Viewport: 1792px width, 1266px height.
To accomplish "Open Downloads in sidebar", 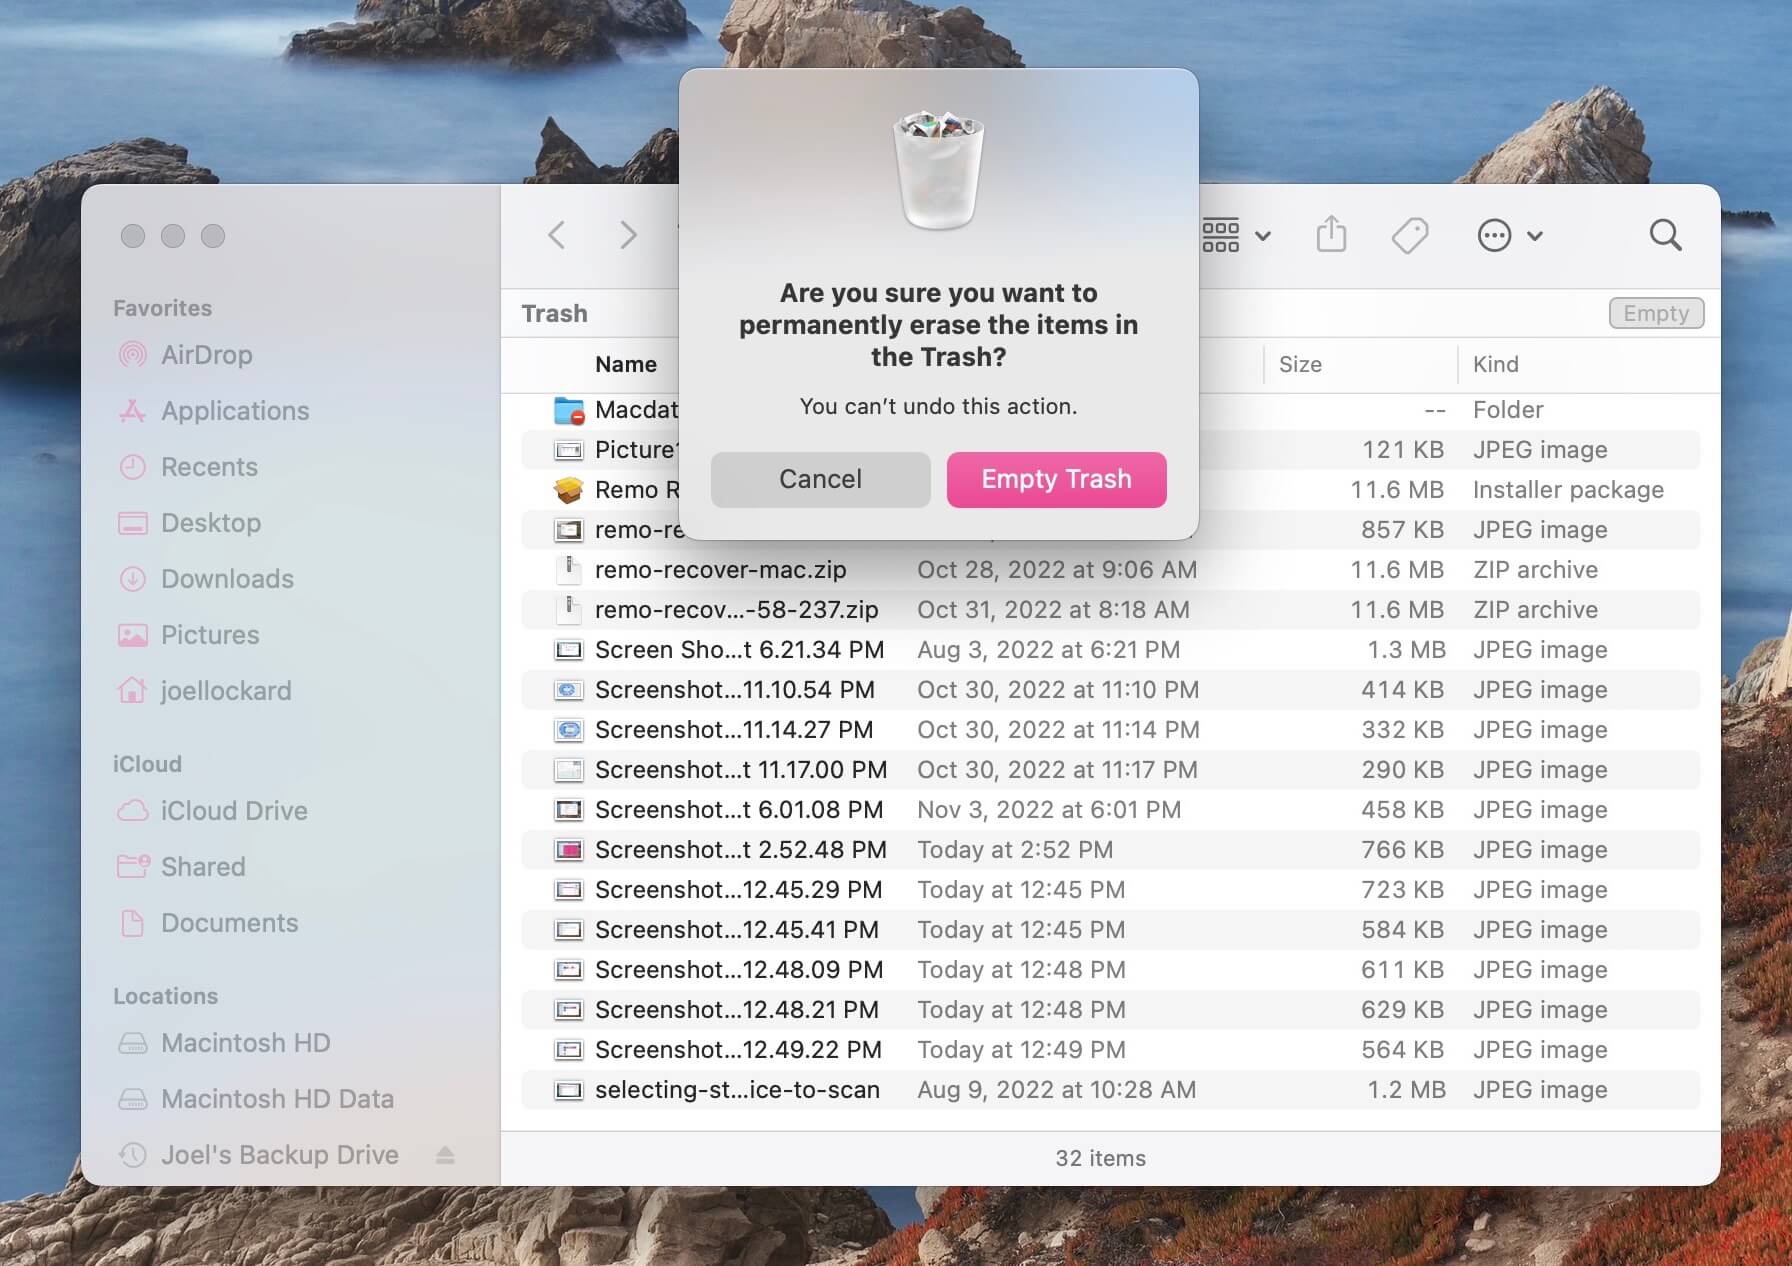I will pos(227,579).
